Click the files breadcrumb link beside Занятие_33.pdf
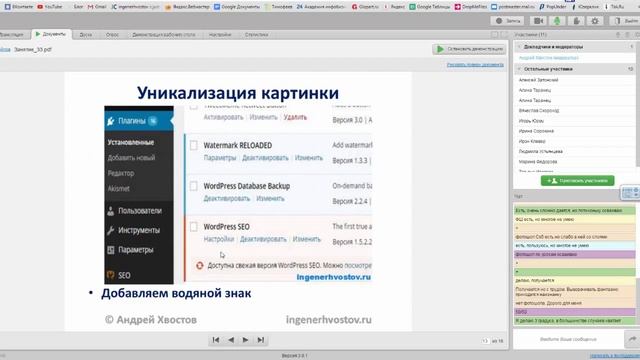Screen dimensions: 640x360 (x=5, y=49)
